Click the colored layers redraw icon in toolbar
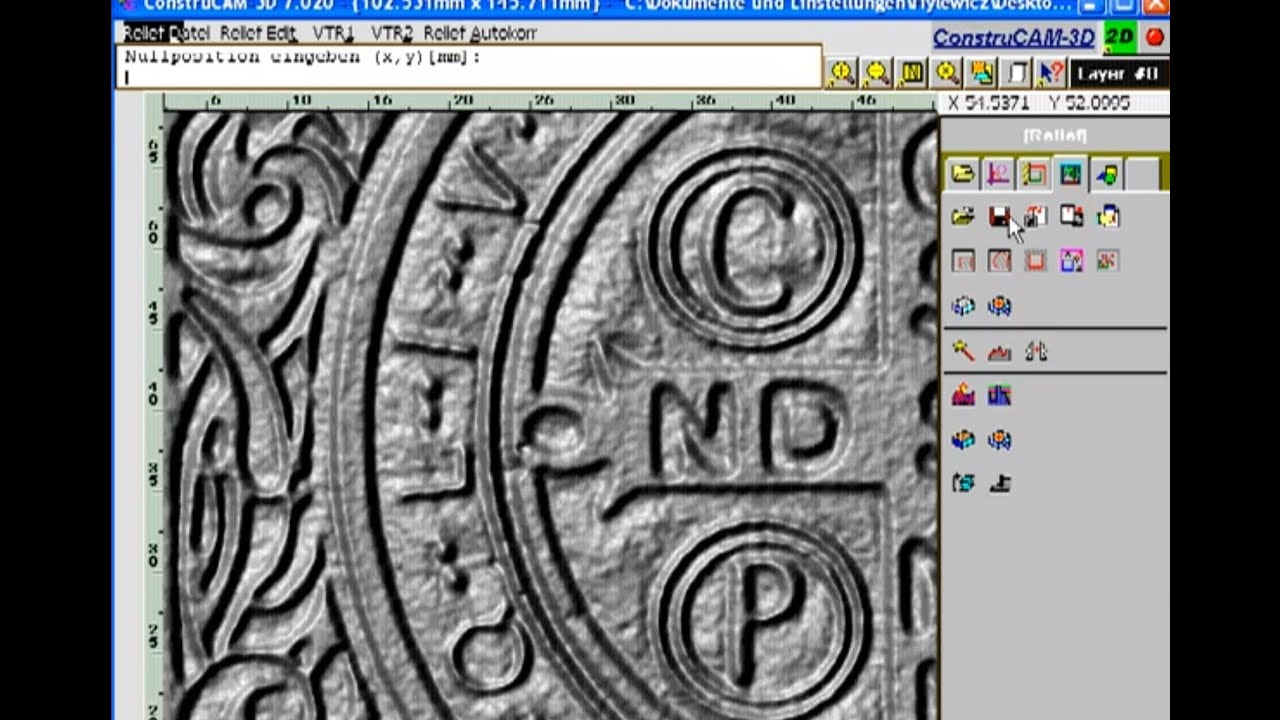 click(982, 73)
